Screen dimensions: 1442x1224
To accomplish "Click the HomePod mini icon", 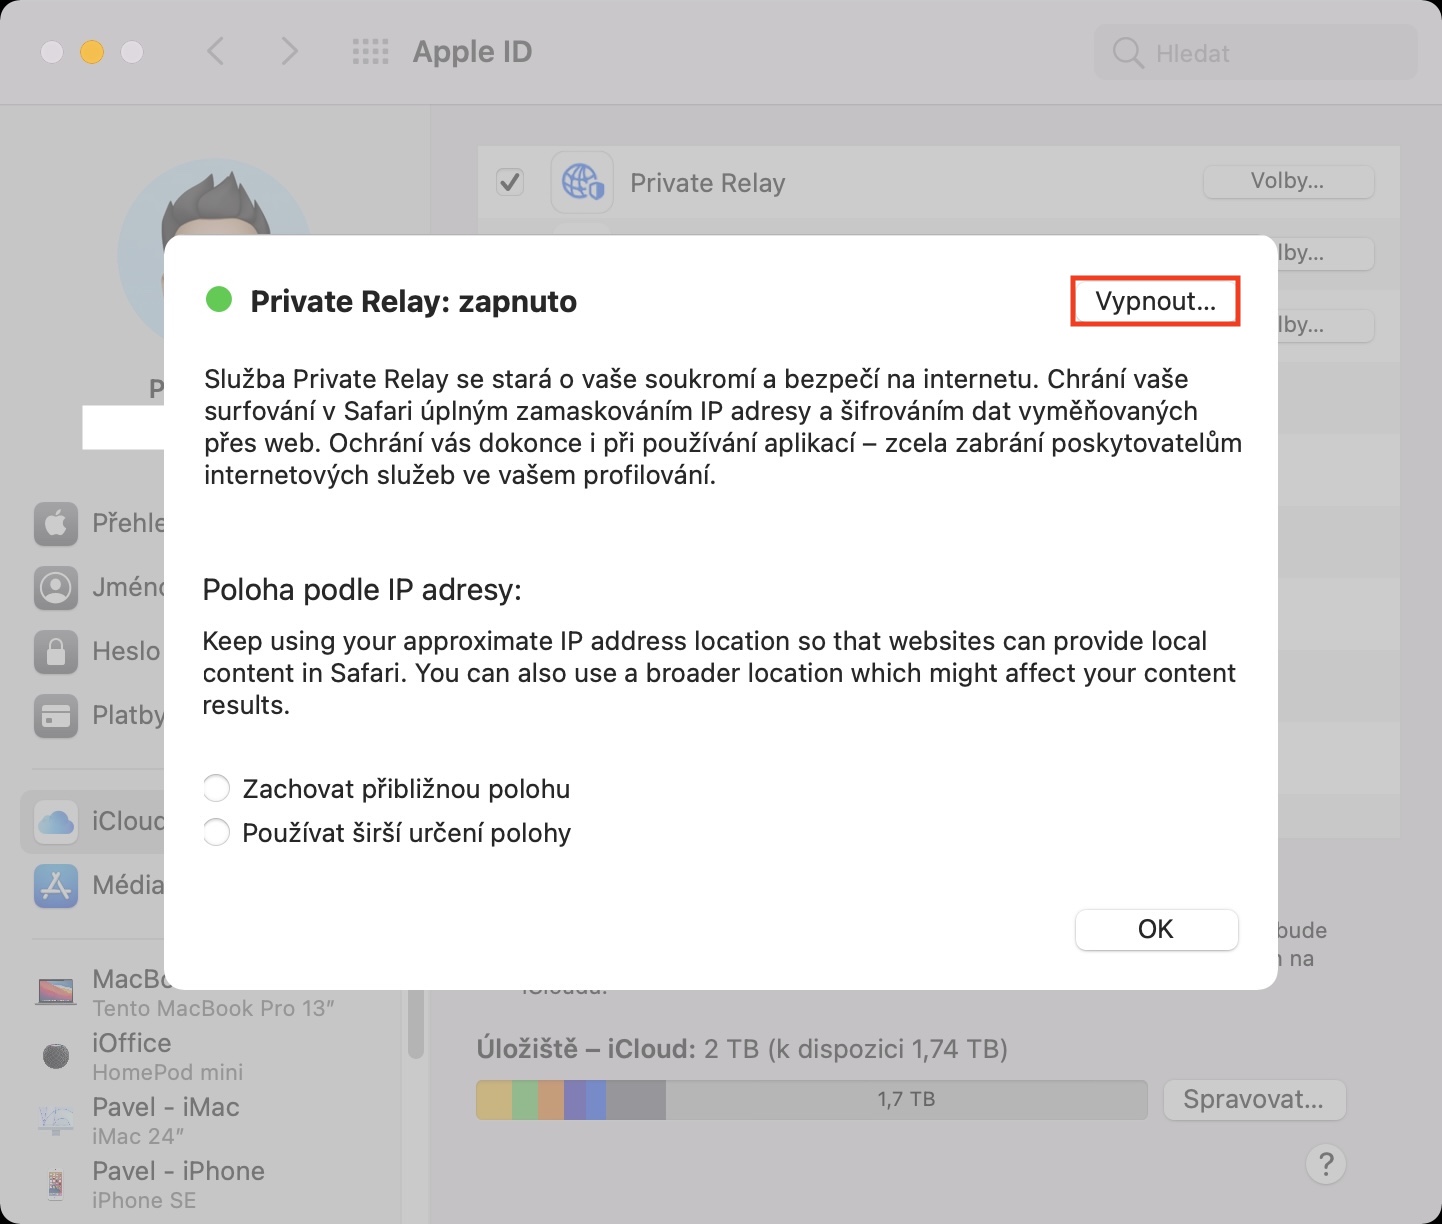I will click(x=56, y=1056).
